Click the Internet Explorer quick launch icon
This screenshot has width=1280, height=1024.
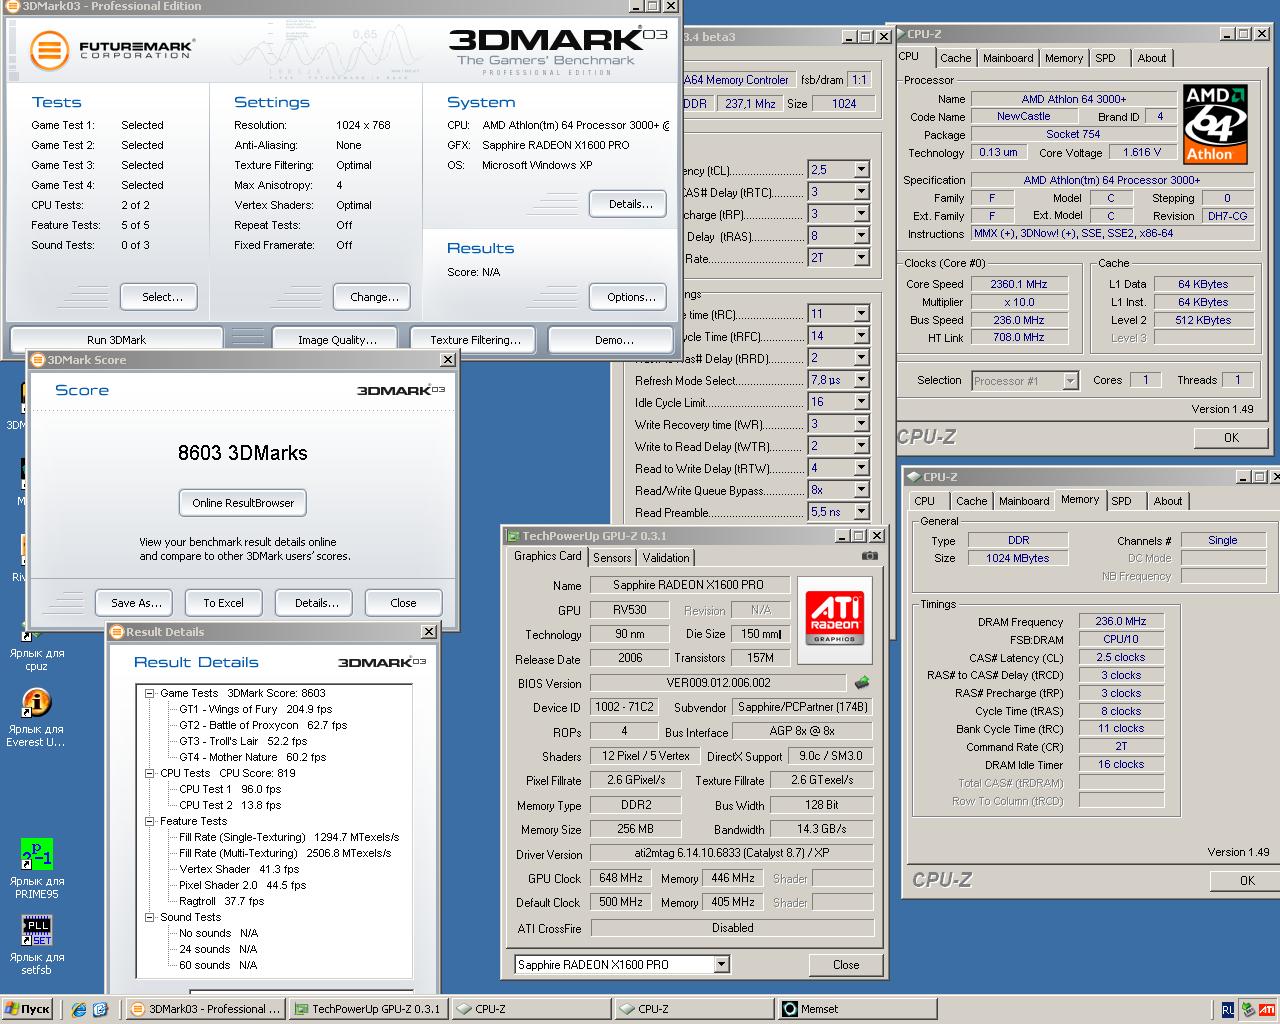(79, 1009)
